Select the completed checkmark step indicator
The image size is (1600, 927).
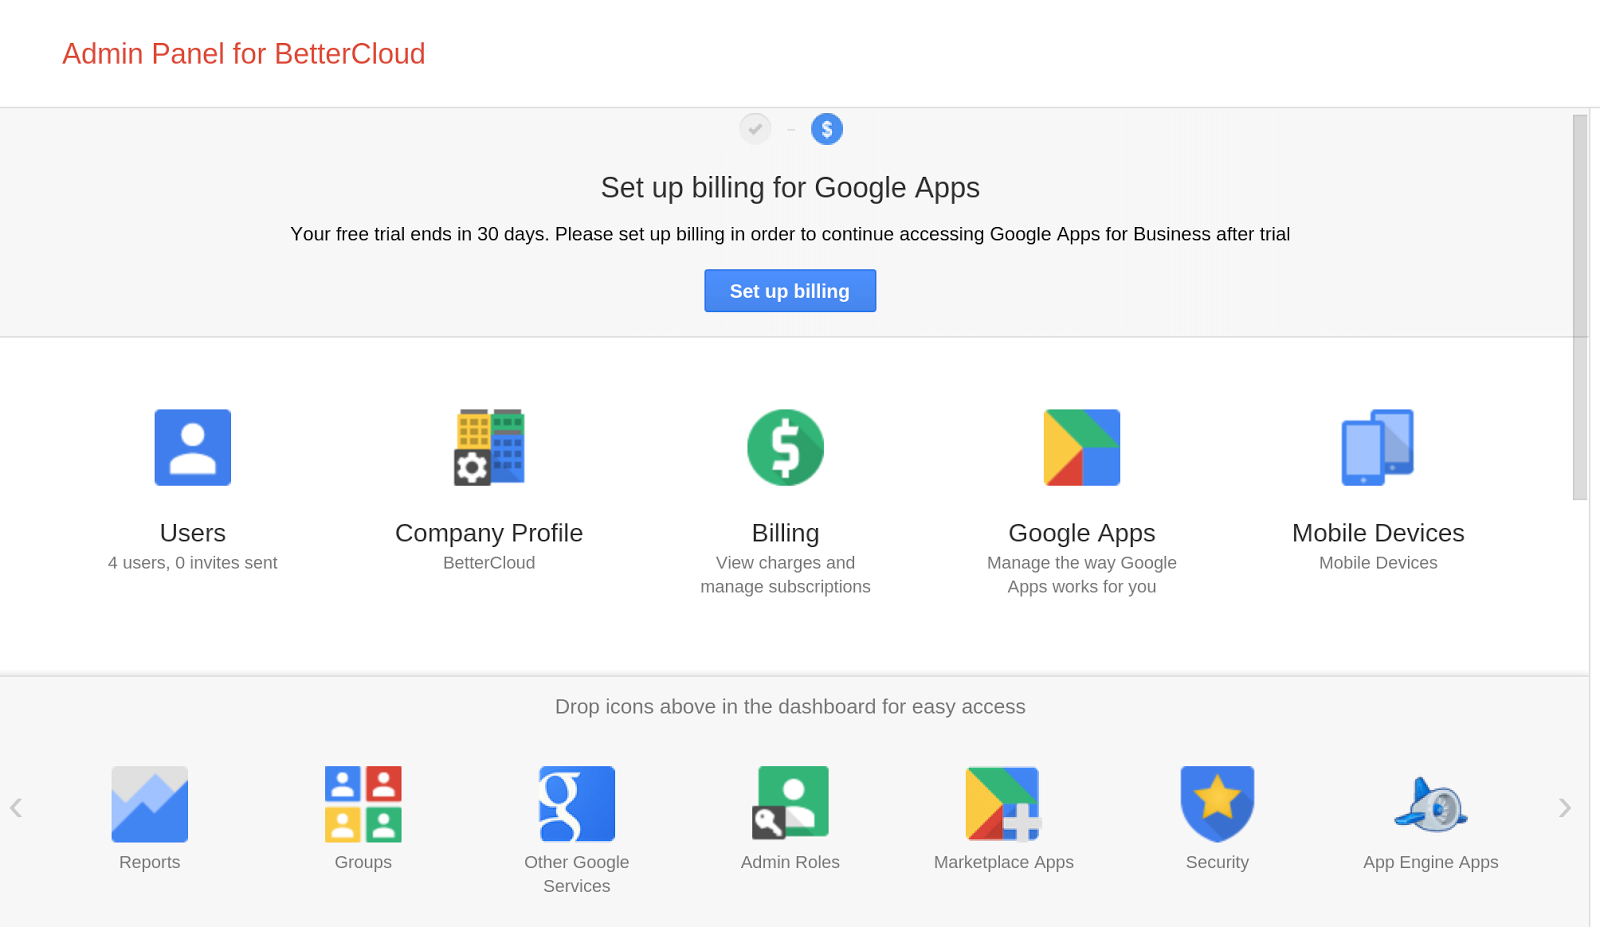coord(755,129)
